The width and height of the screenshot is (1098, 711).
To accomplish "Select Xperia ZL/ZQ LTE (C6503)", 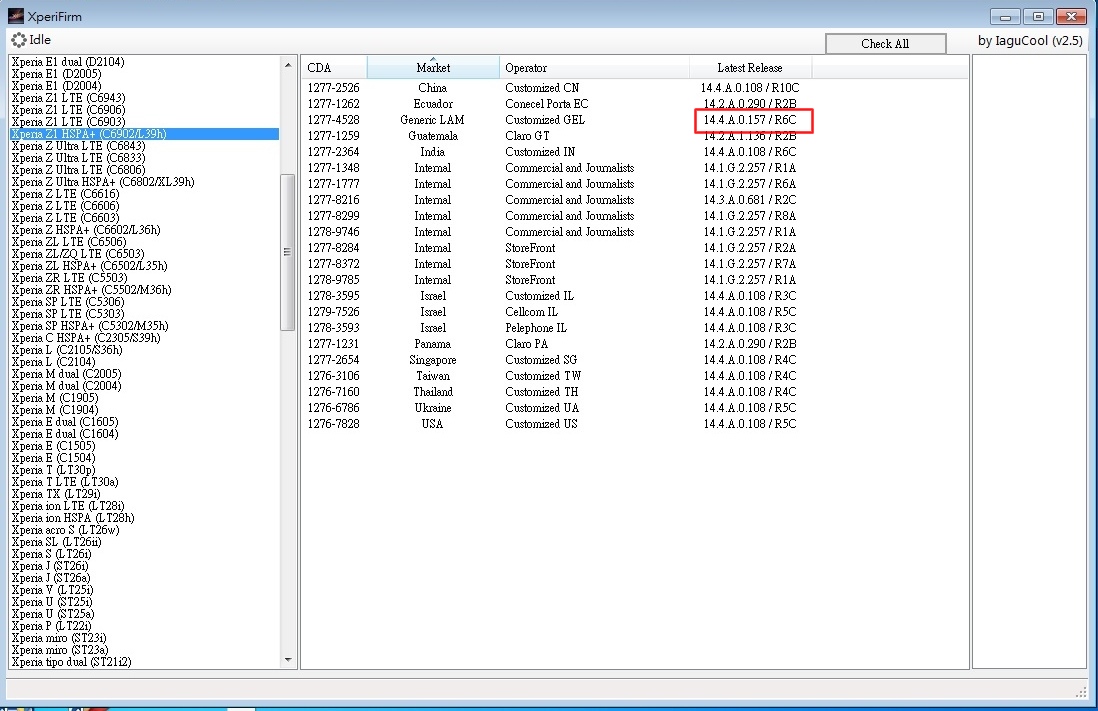I will coord(78,254).
